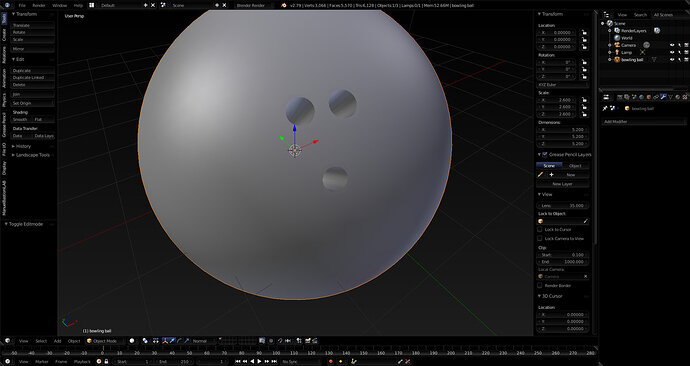Click the Info editor type icon beside File
The image size is (690, 366).
click(x=7, y=5)
